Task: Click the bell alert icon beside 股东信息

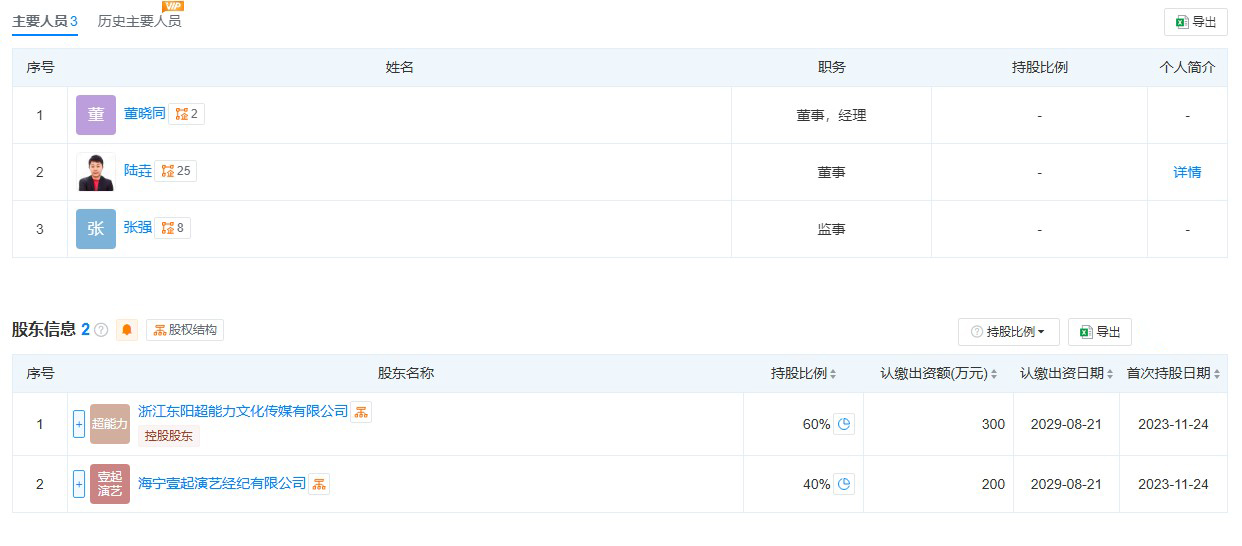Action: pyautogui.click(x=127, y=330)
